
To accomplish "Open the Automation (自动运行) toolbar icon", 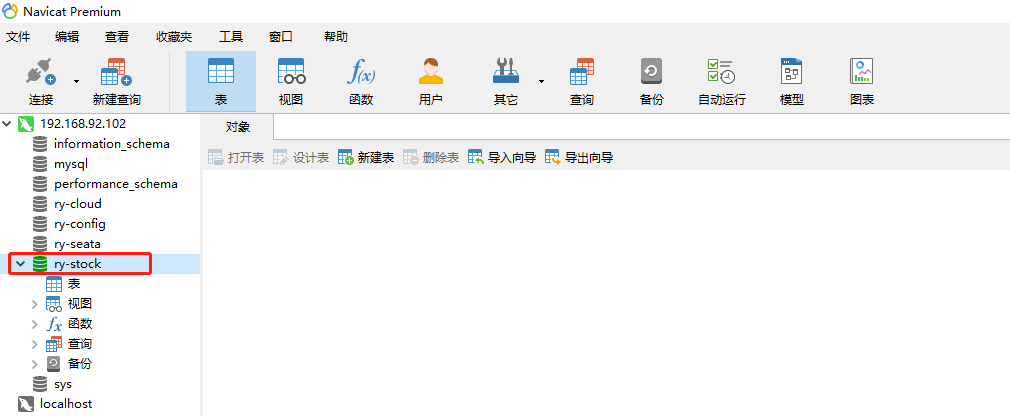I will (721, 72).
